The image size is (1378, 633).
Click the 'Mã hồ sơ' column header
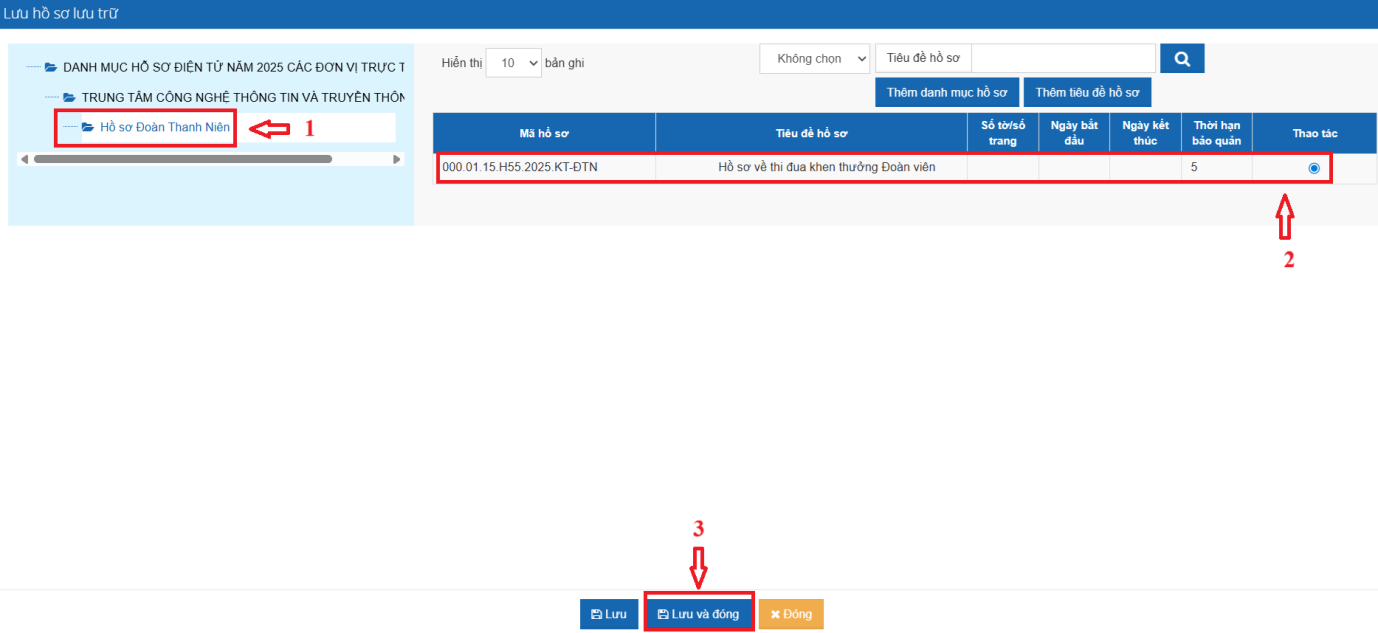click(x=544, y=133)
